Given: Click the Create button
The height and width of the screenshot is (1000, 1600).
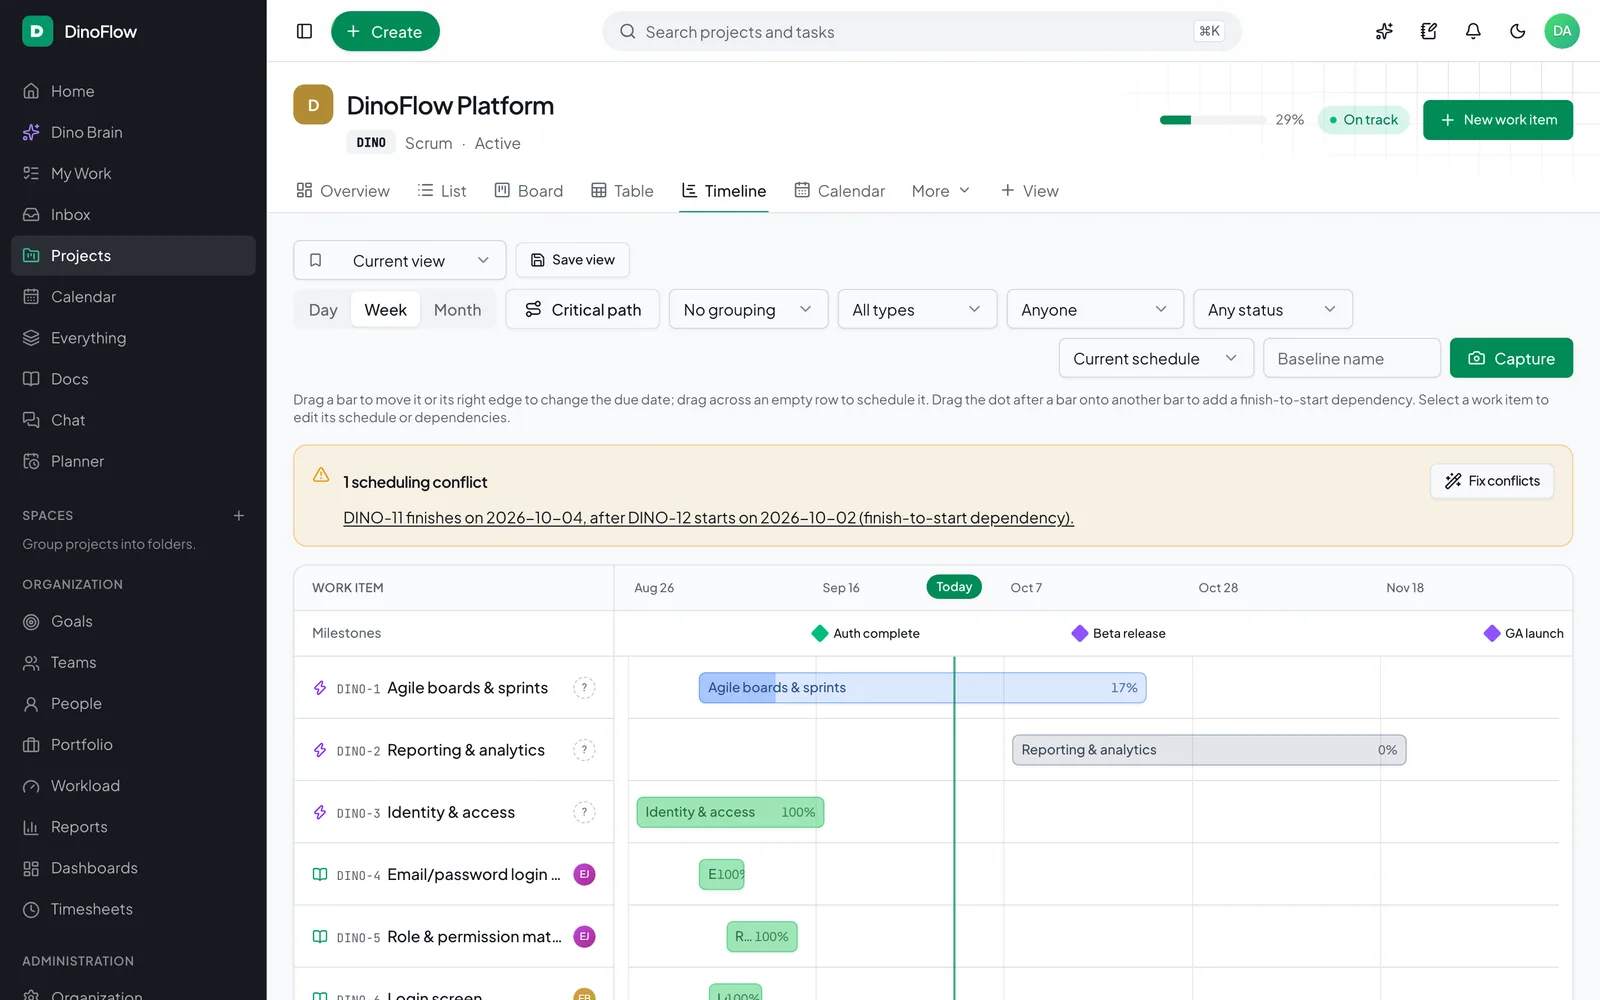Looking at the screenshot, I should (x=385, y=31).
